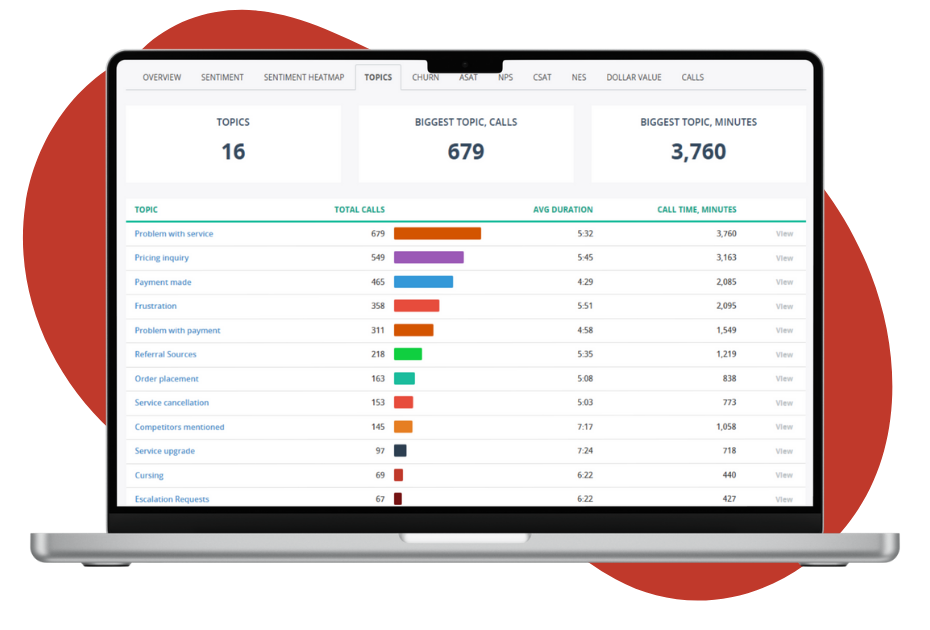Screen dimensions: 930x630
Task: Open the Sentiment tab
Action: click(222, 77)
